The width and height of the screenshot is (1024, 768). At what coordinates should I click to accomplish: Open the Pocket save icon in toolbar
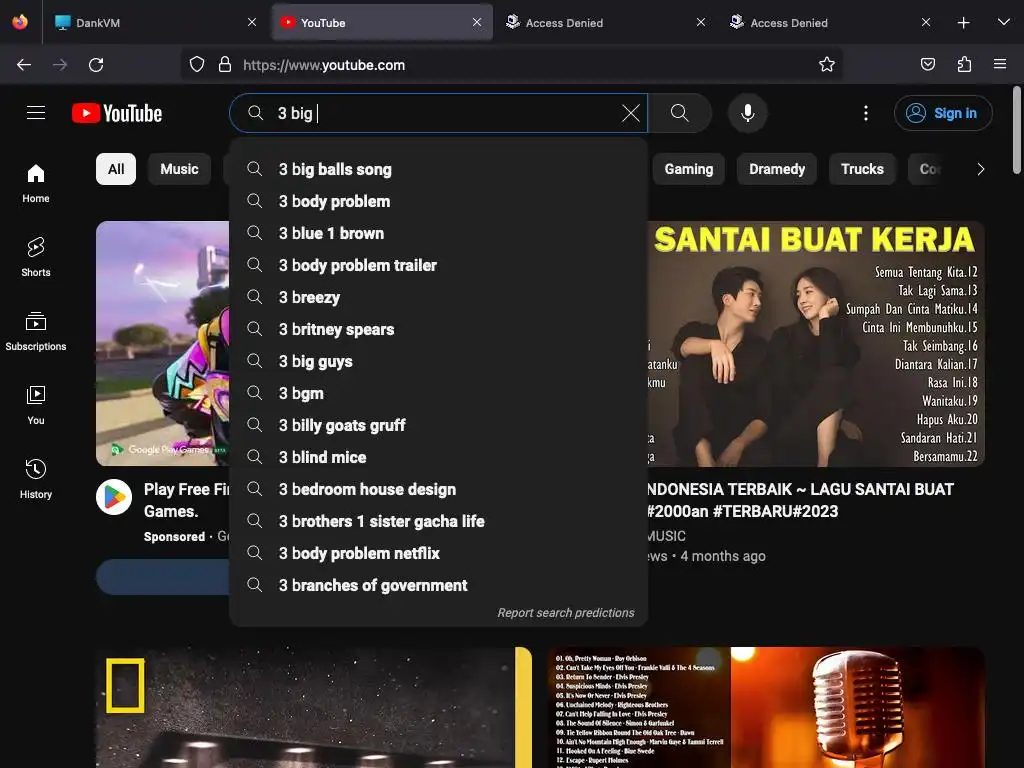click(927, 64)
